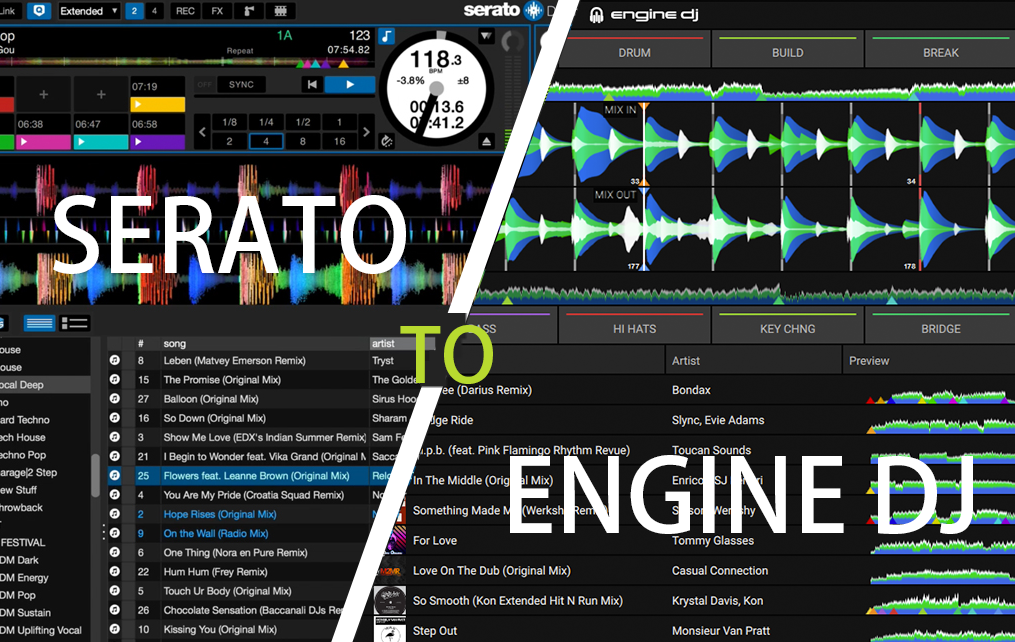Screen dimensions: 1015x642
Task: Click the note icon beside So Down
Action: point(115,418)
